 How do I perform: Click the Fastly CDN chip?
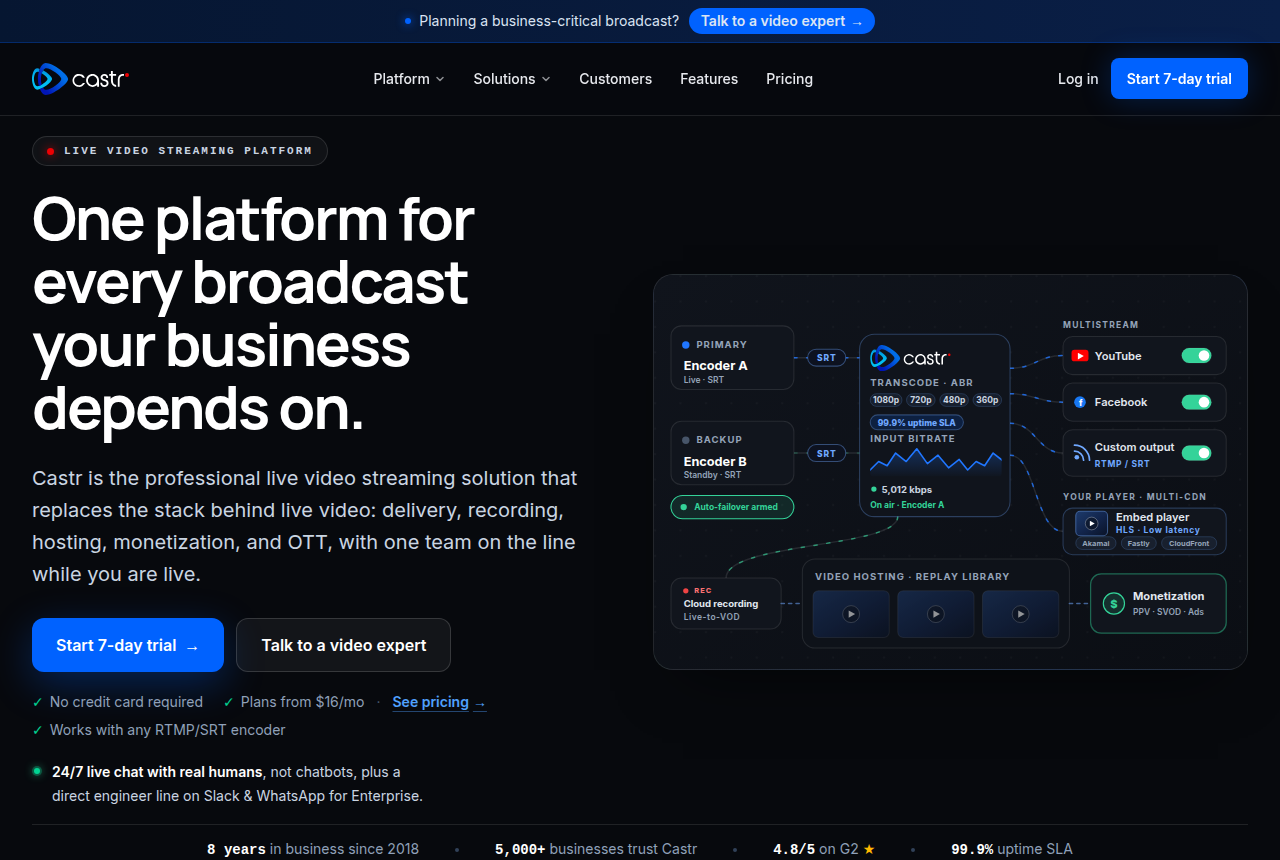1138,543
